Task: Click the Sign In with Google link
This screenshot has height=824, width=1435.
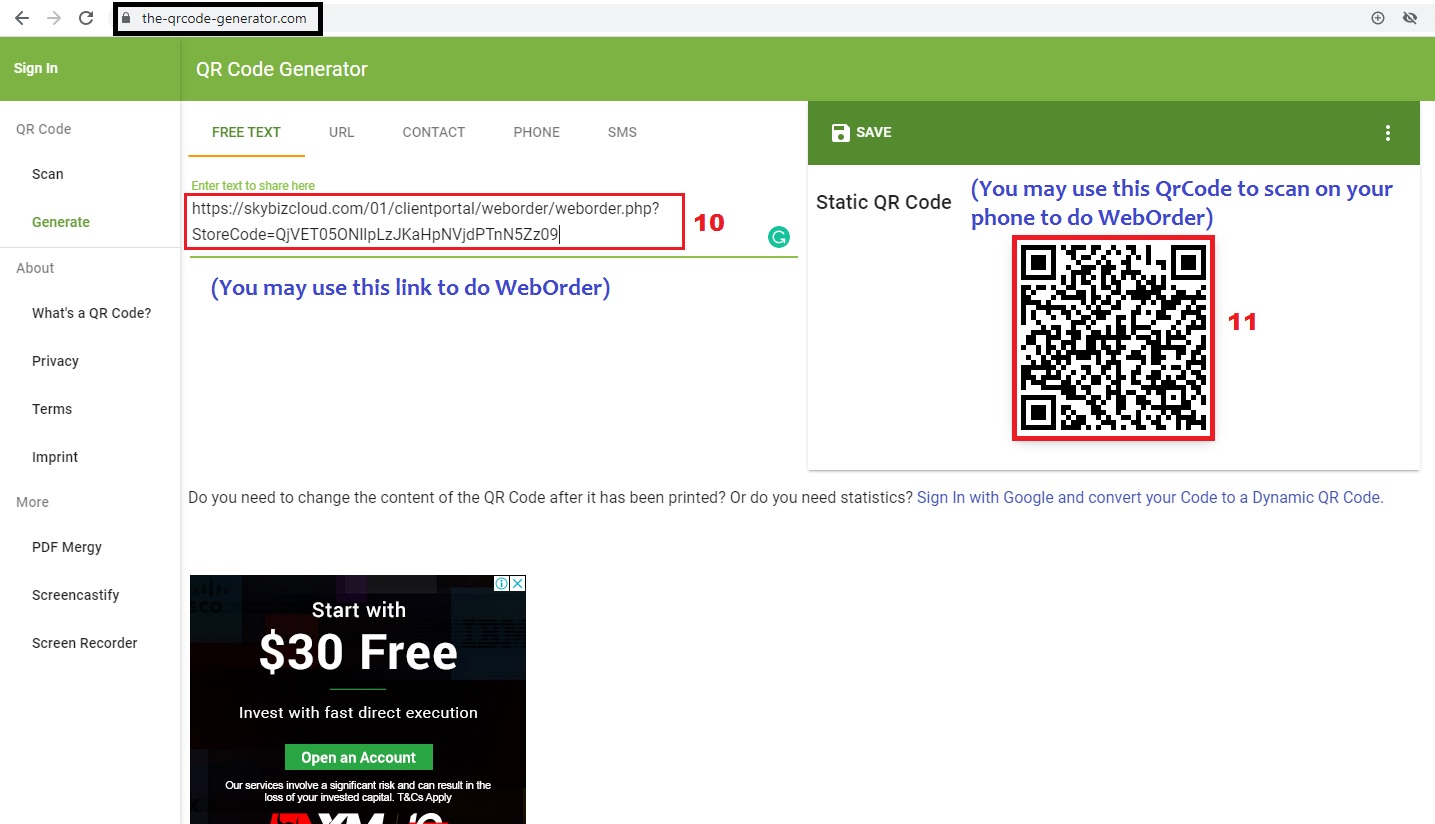Action: point(1150,497)
